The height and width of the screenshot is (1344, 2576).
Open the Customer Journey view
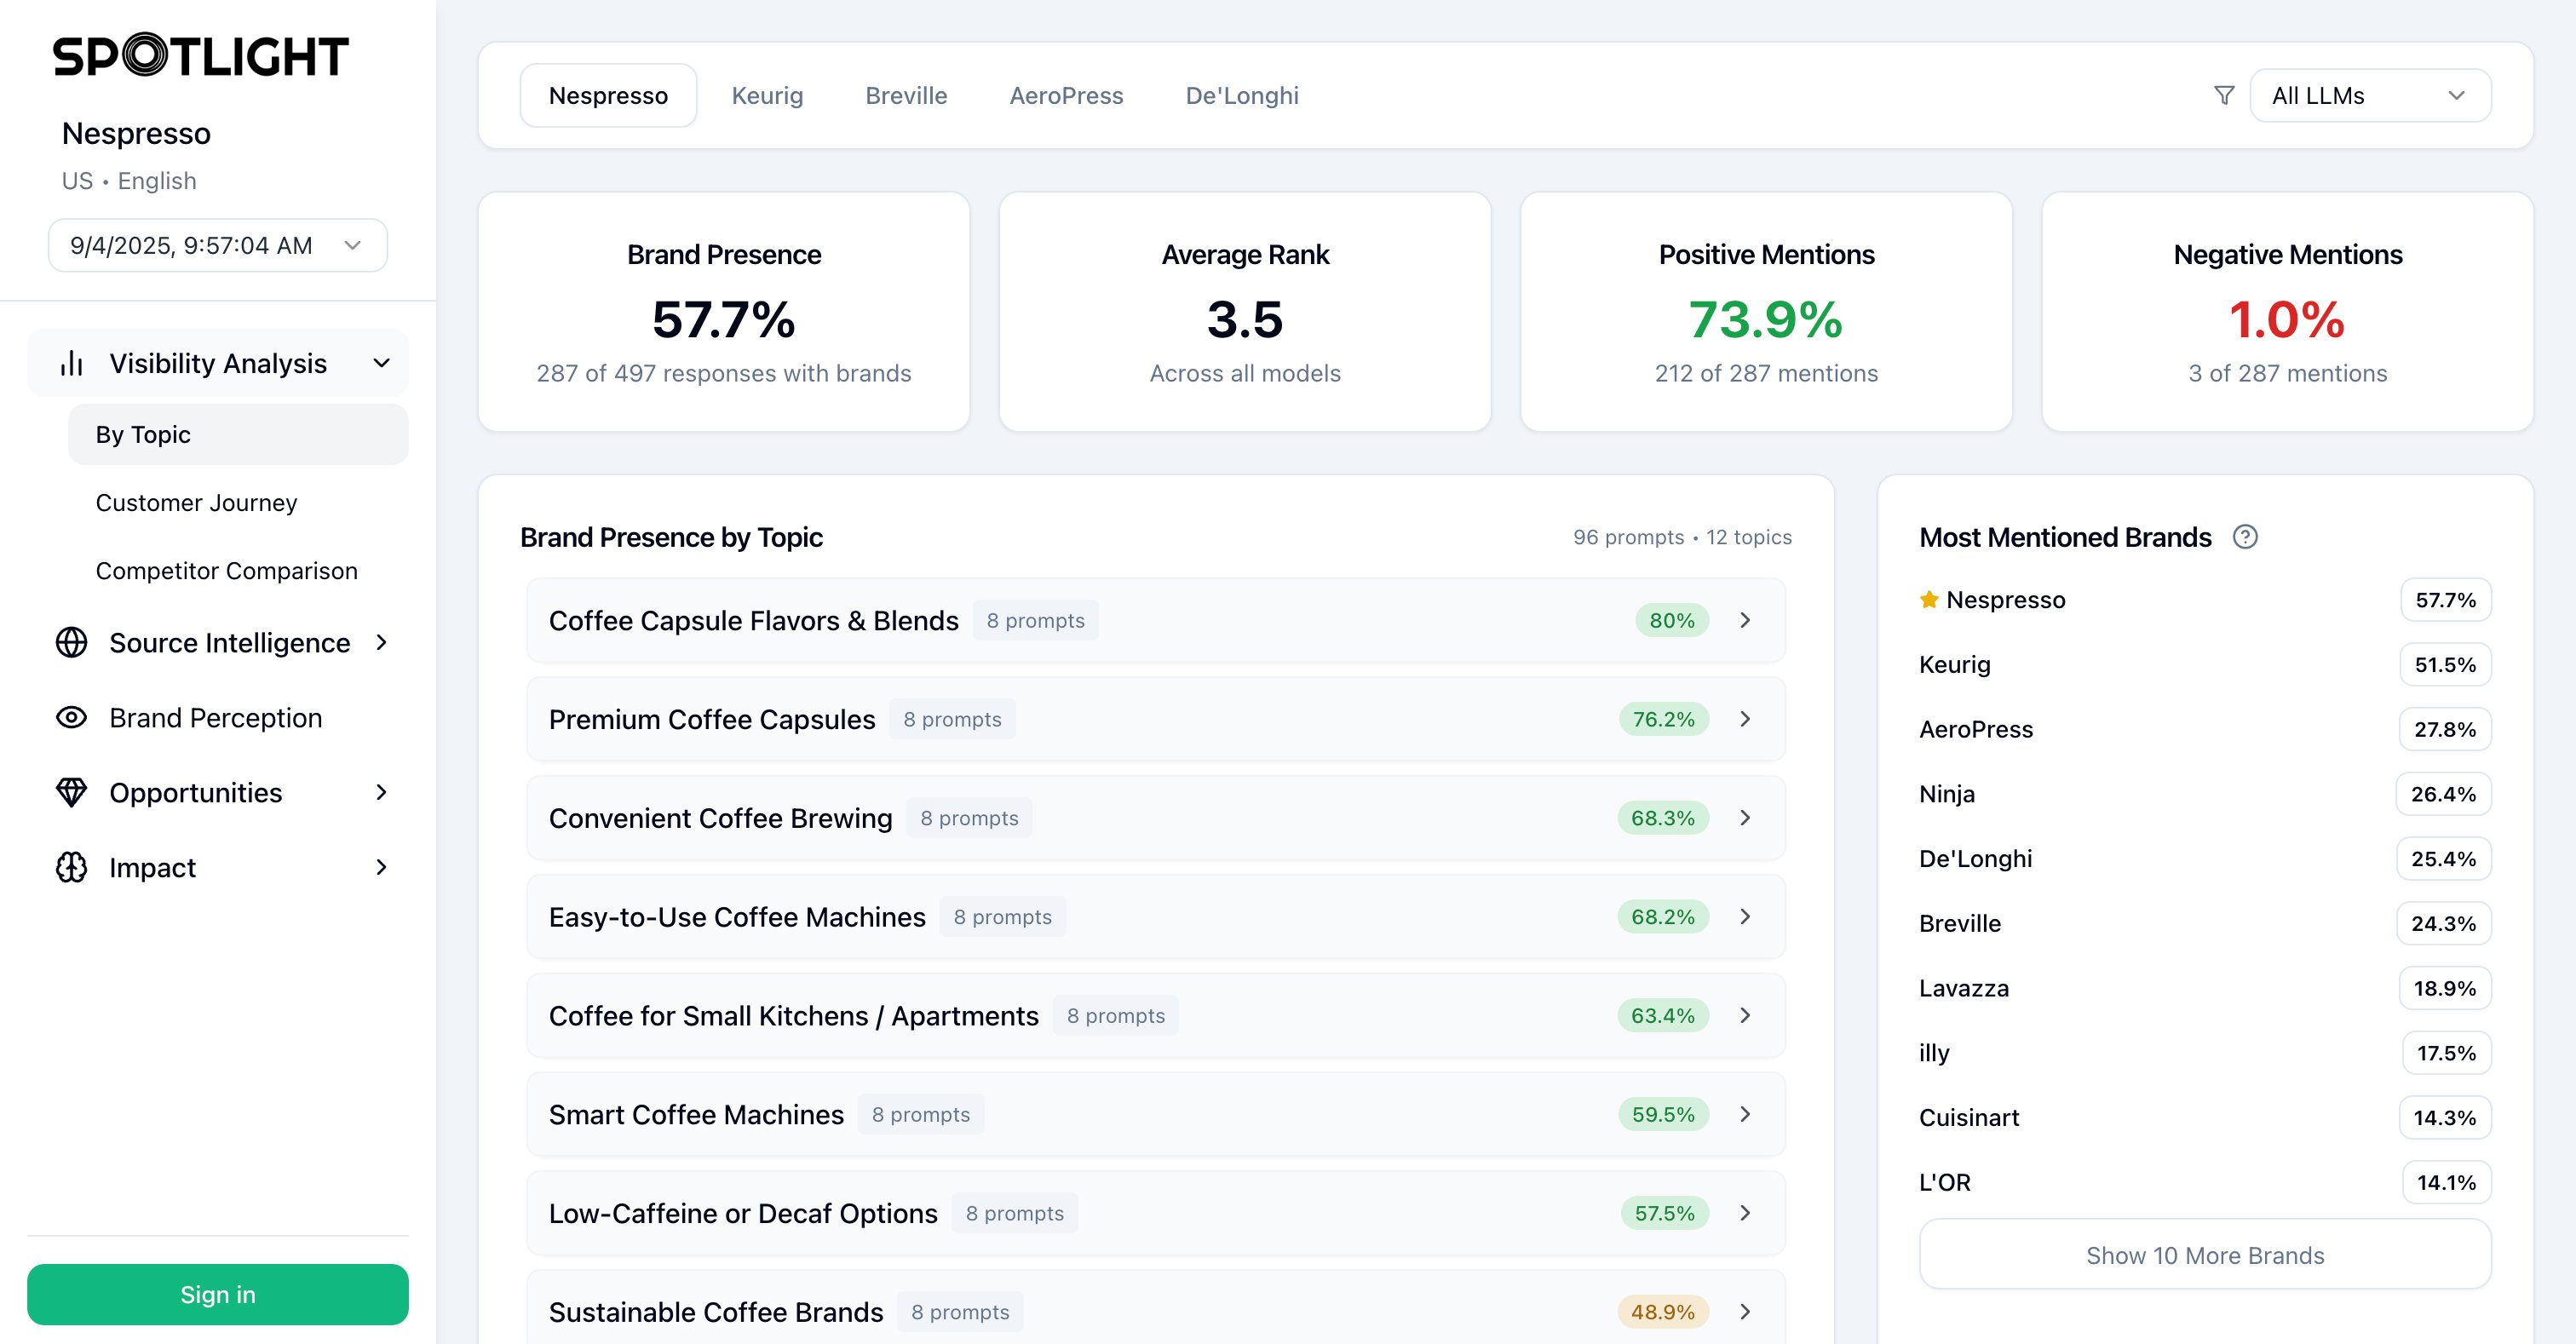pyautogui.click(x=196, y=502)
